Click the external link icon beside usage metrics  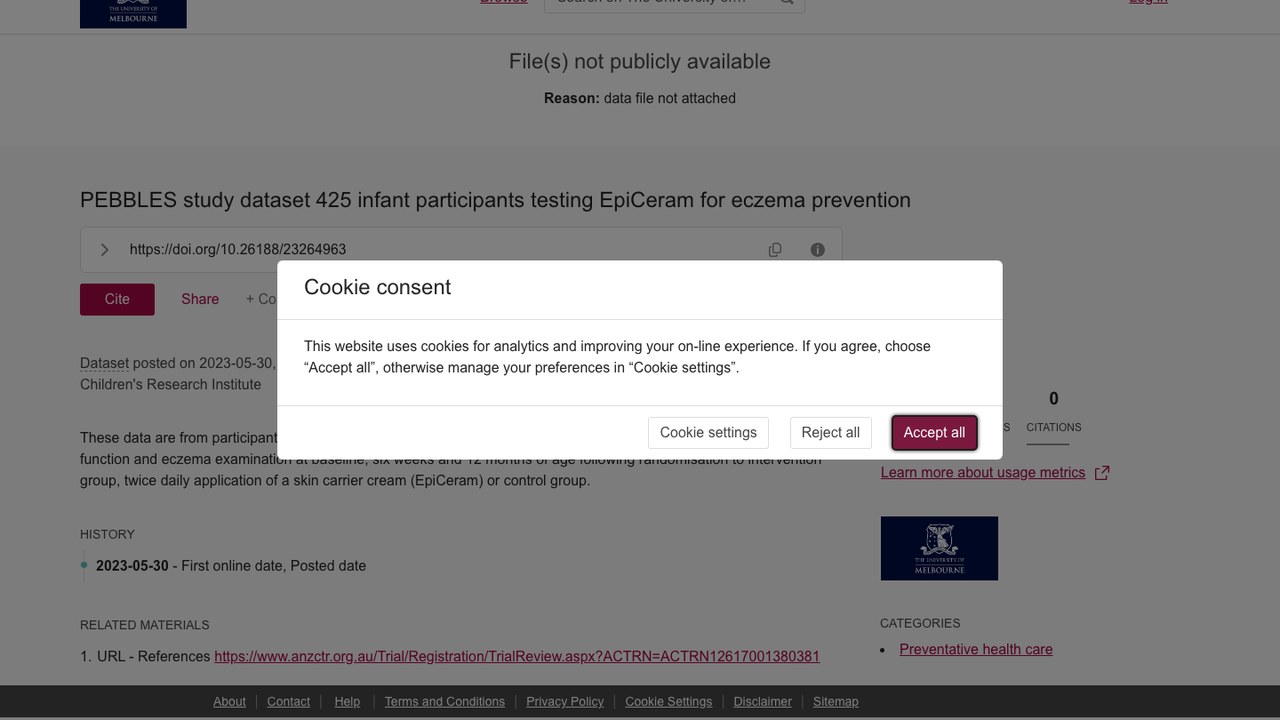click(x=1102, y=473)
